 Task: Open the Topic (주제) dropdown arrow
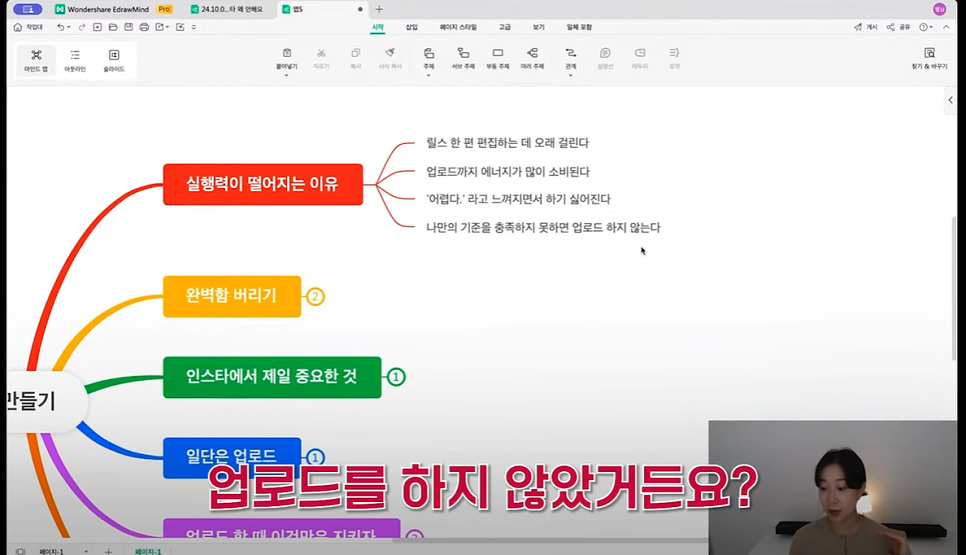[429, 75]
